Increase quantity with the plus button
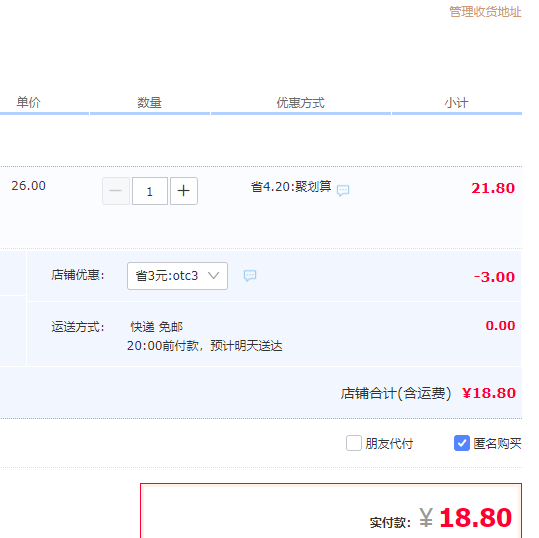Screen dimensions: 539x538 184,191
